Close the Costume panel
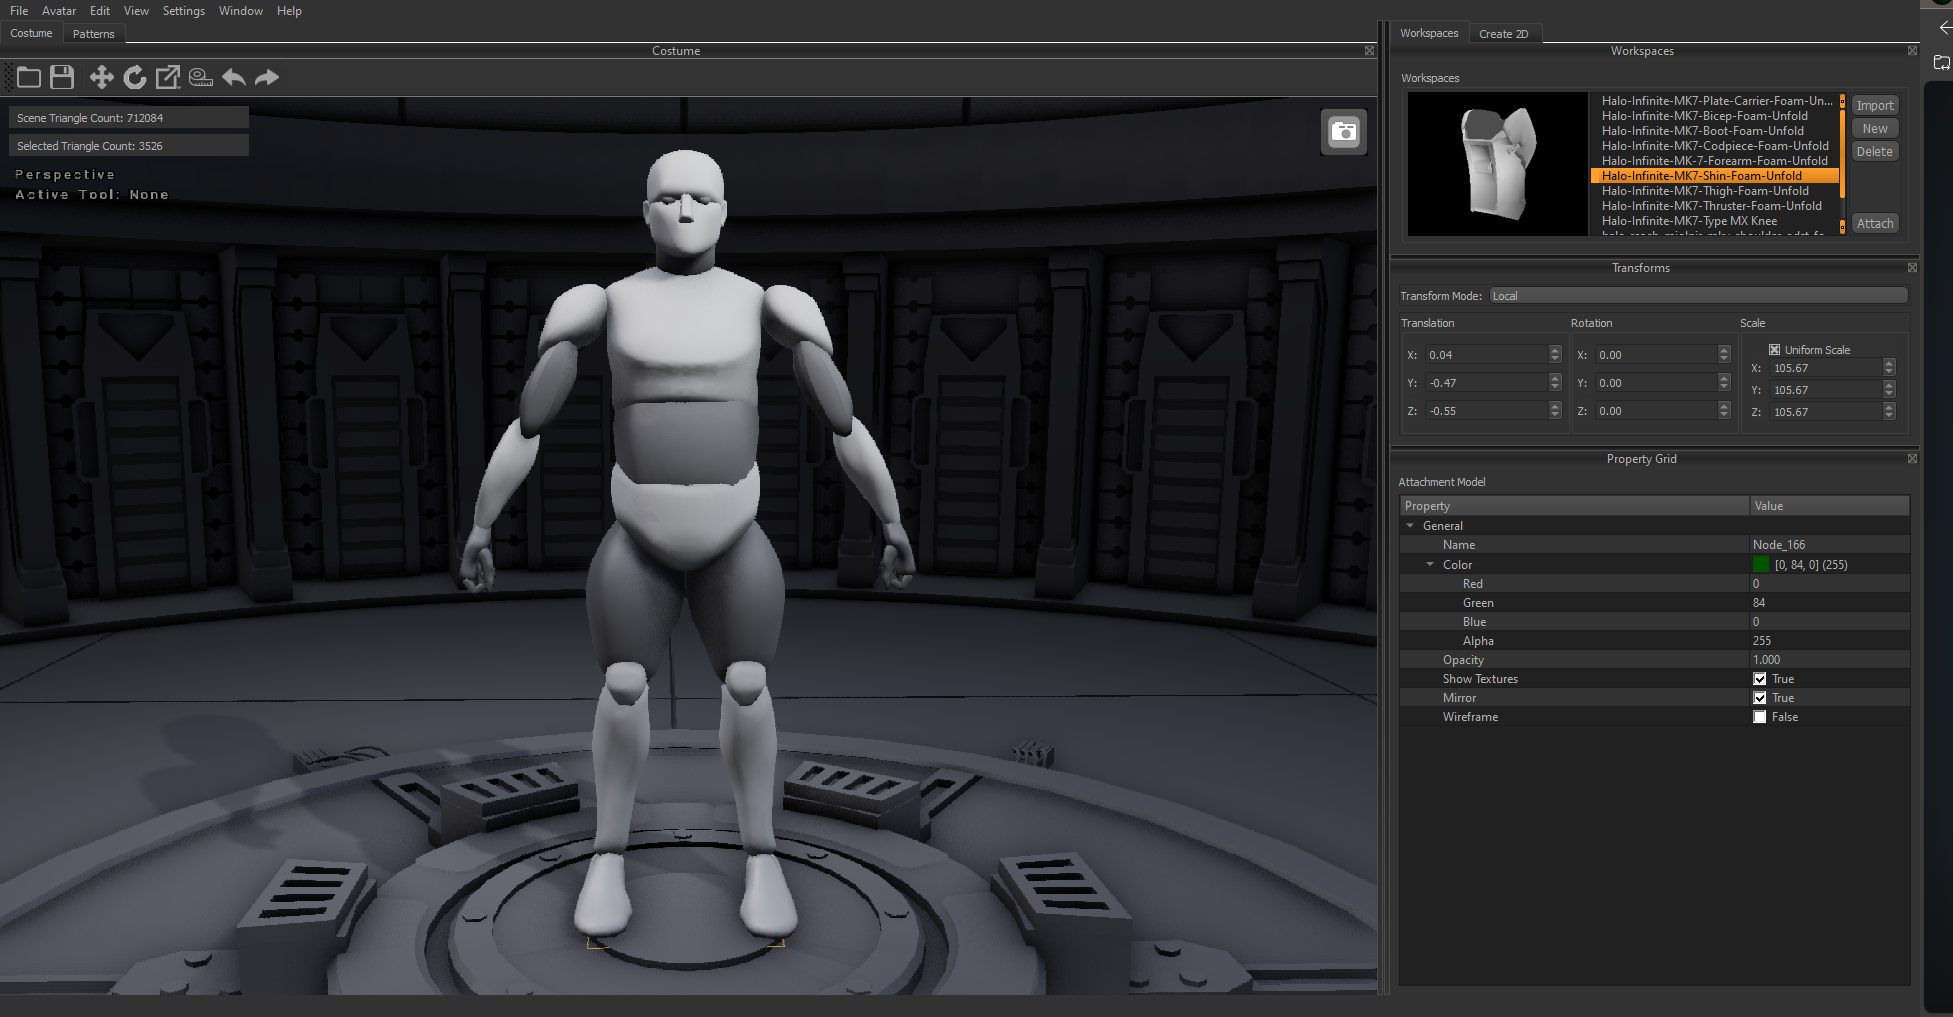The image size is (1953, 1017). (x=1369, y=50)
